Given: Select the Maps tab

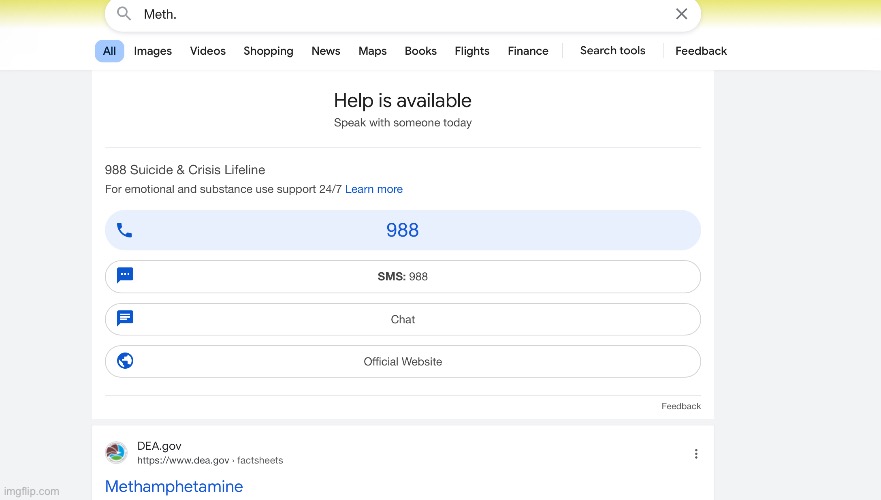Looking at the screenshot, I should point(372,51).
